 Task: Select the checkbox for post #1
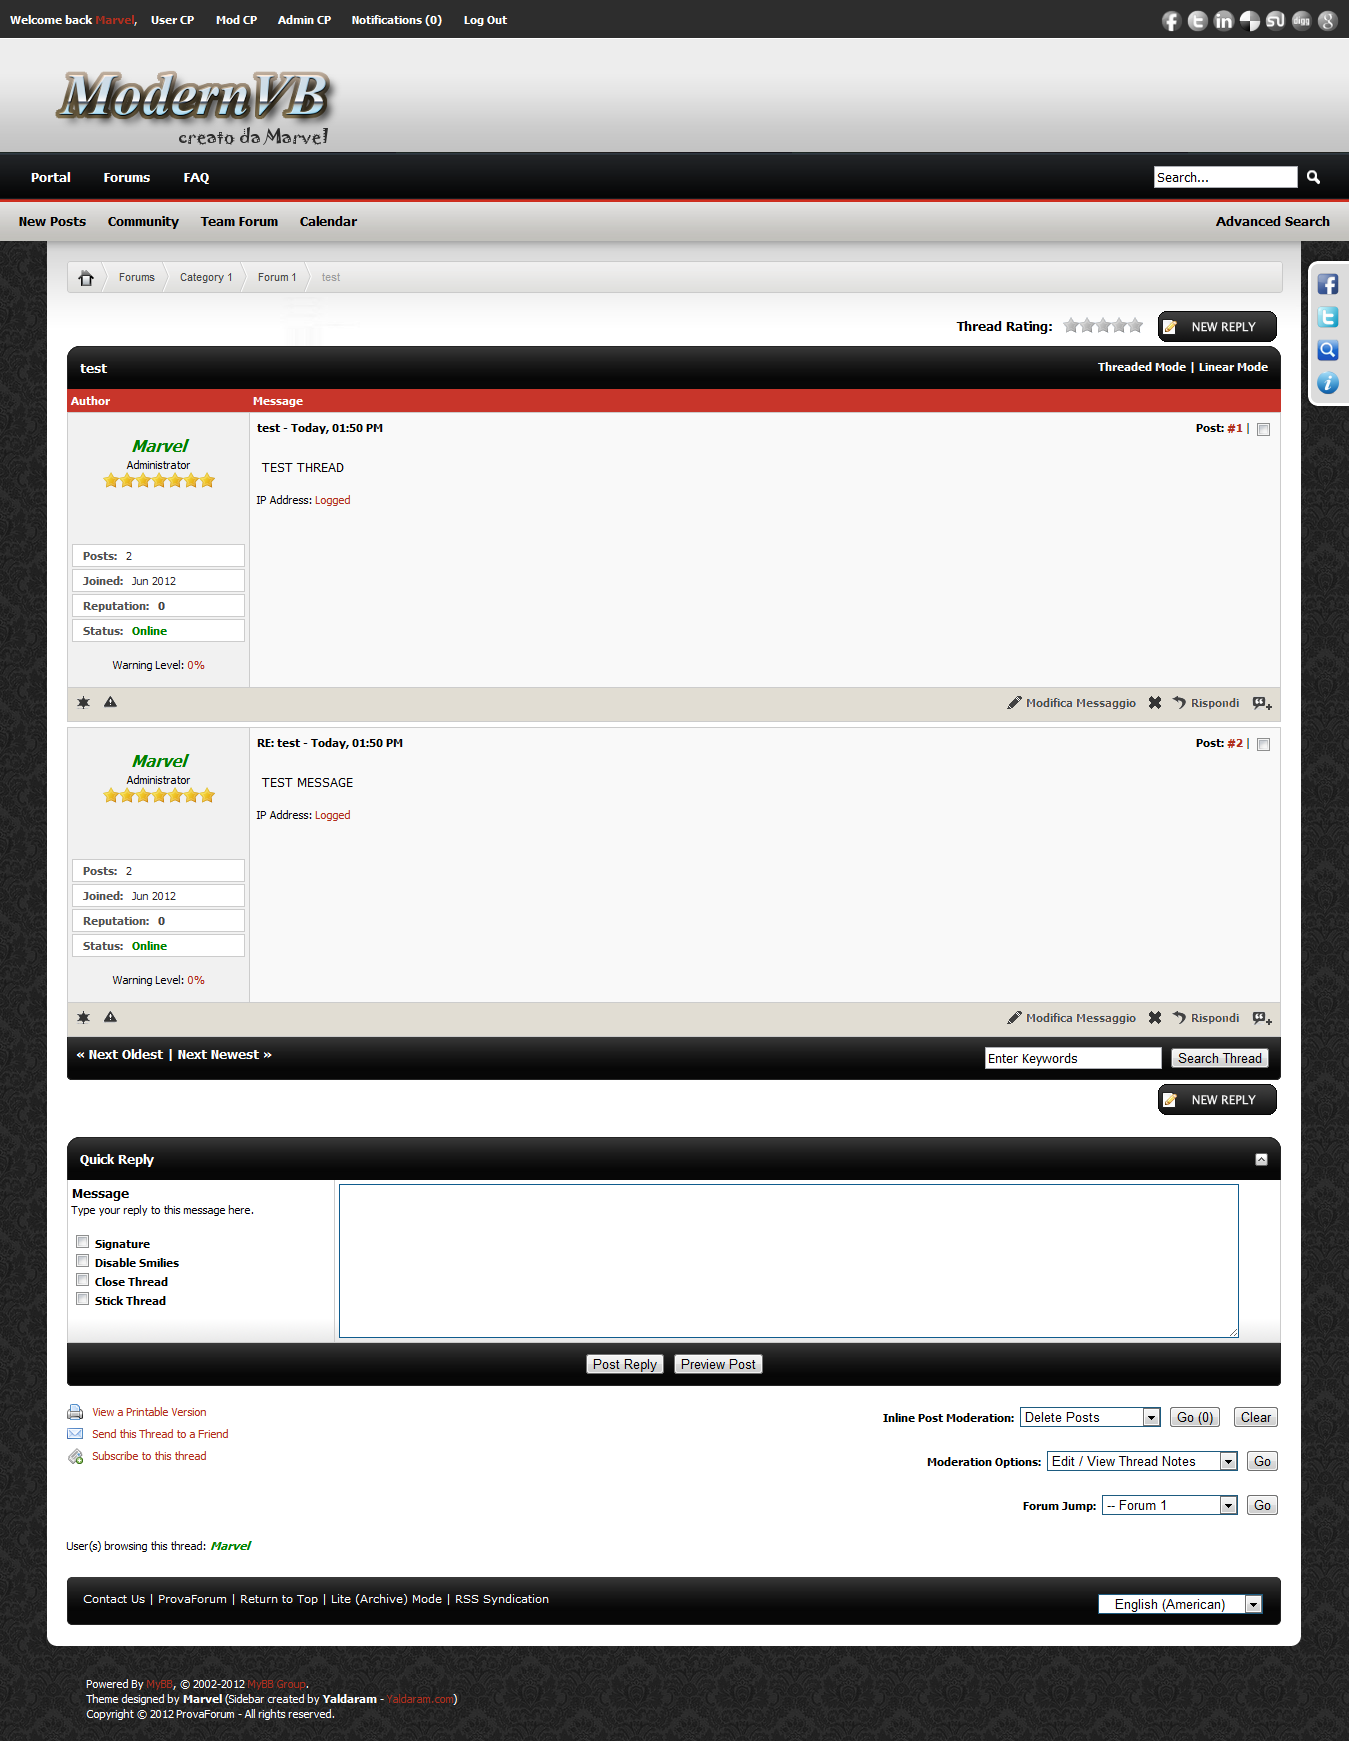tap(1263, 430)
